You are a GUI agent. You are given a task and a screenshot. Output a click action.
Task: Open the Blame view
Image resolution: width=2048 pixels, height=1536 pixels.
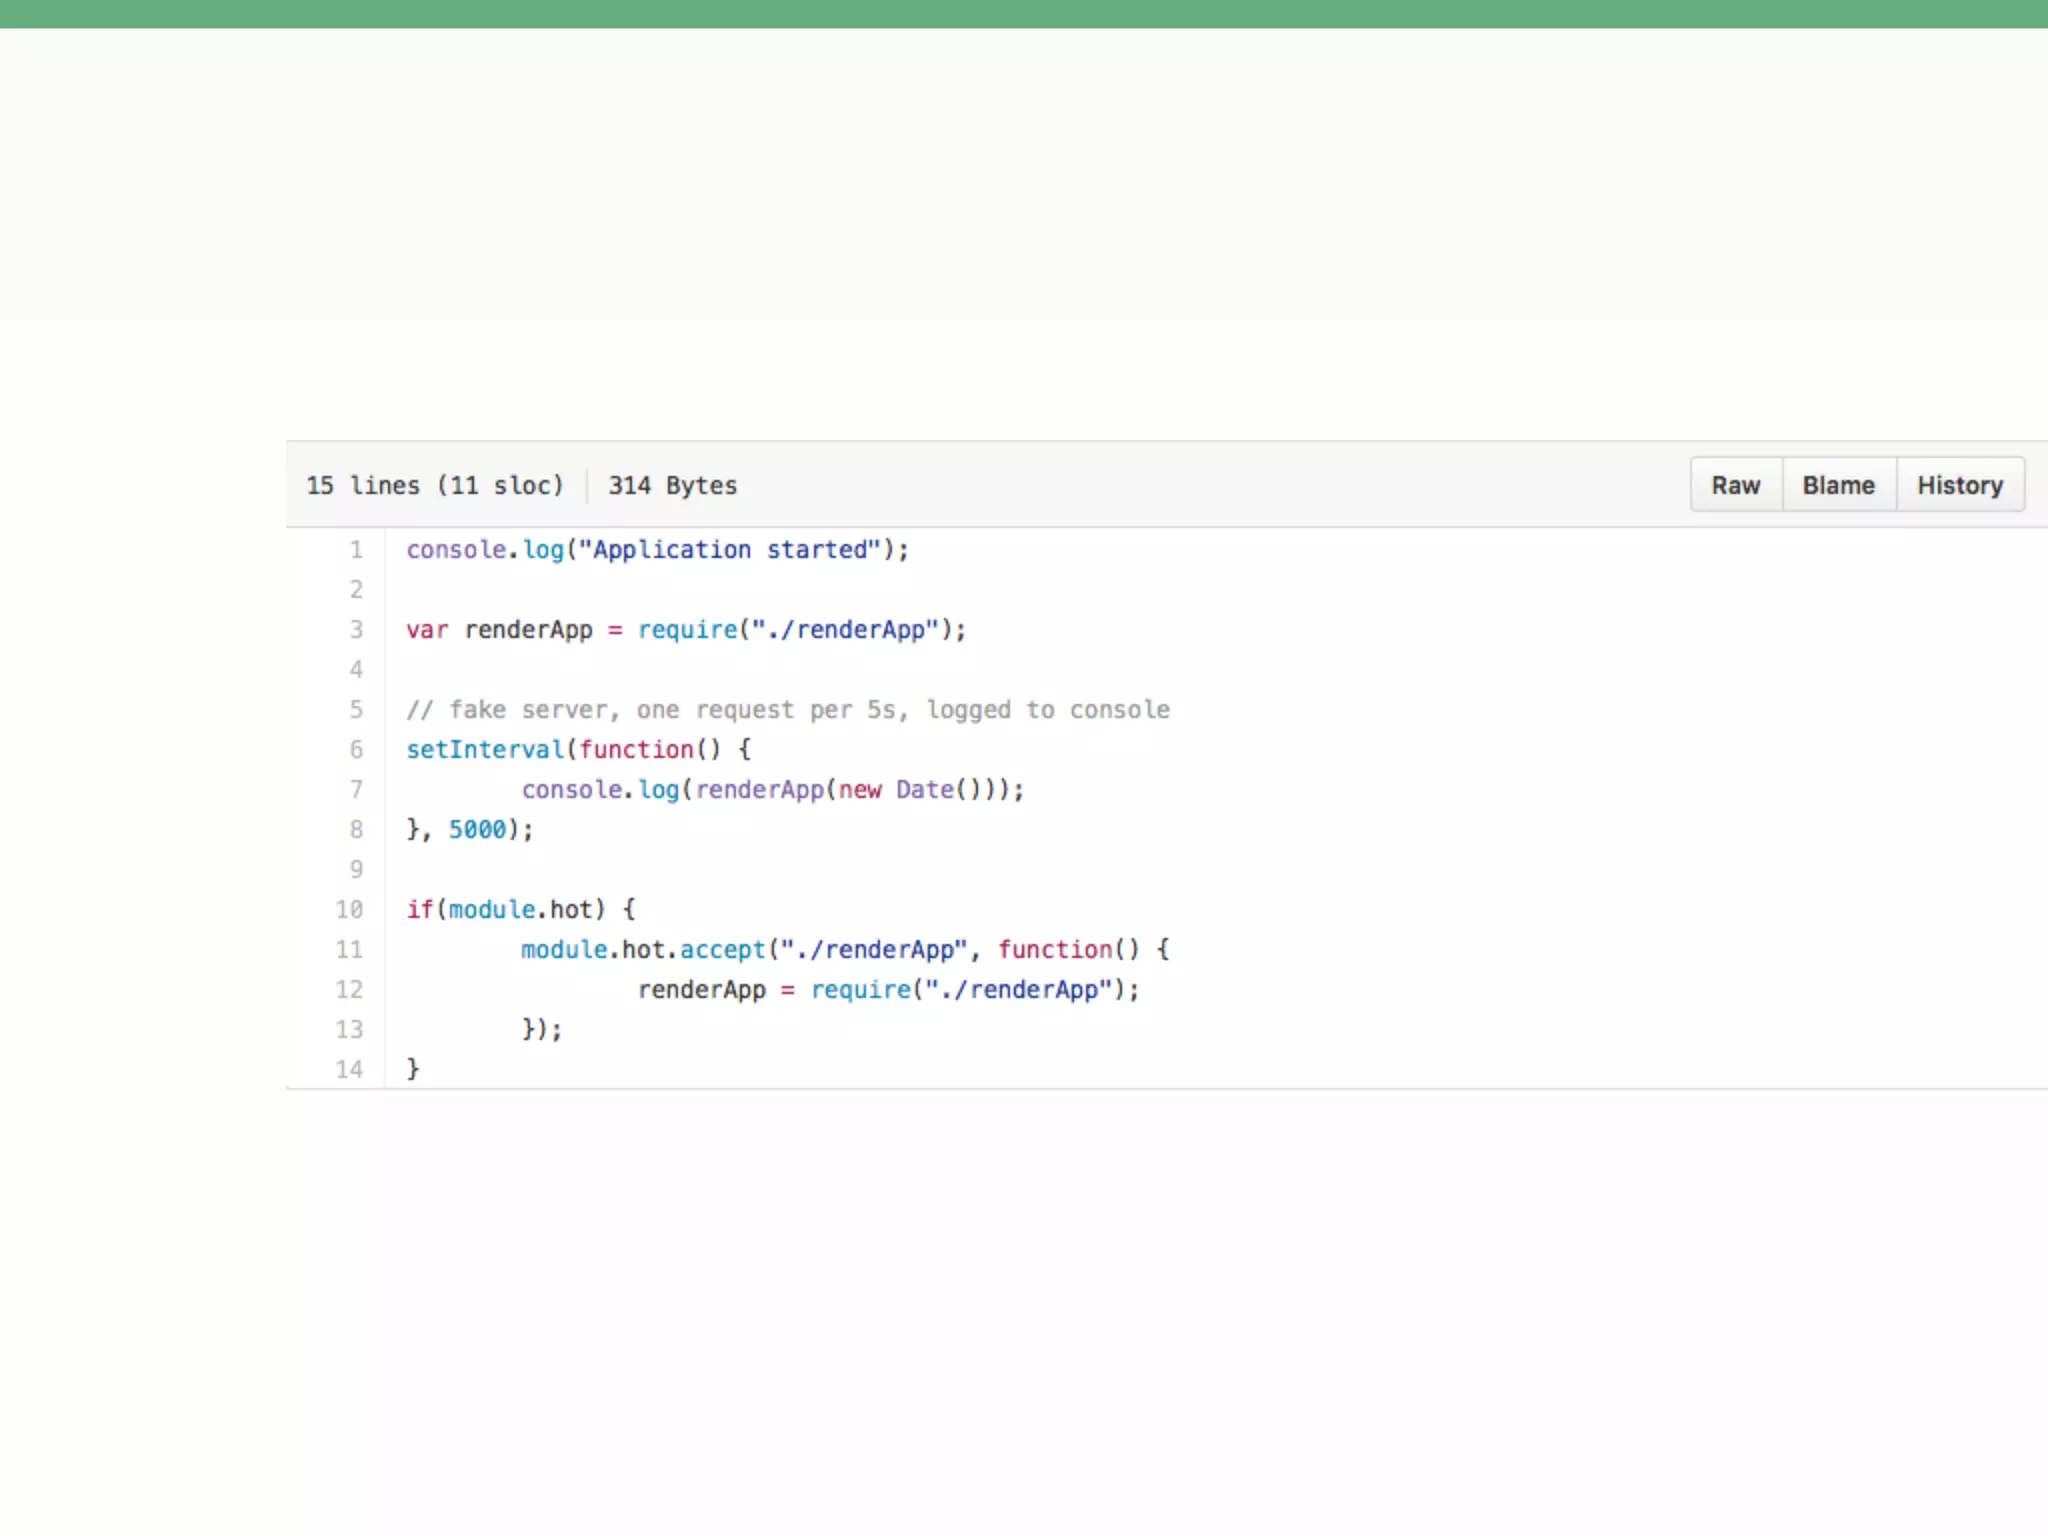[x=1838, y=485]
